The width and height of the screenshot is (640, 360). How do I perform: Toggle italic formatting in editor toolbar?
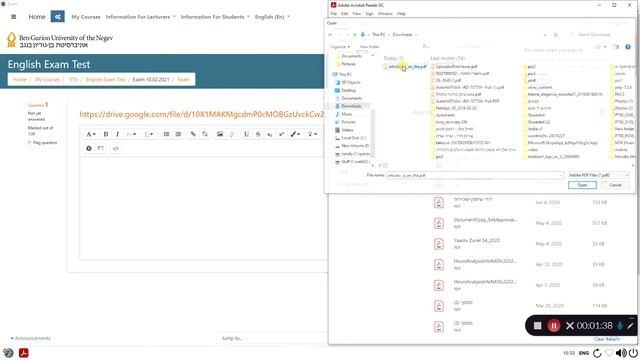(x=118, y=134)
